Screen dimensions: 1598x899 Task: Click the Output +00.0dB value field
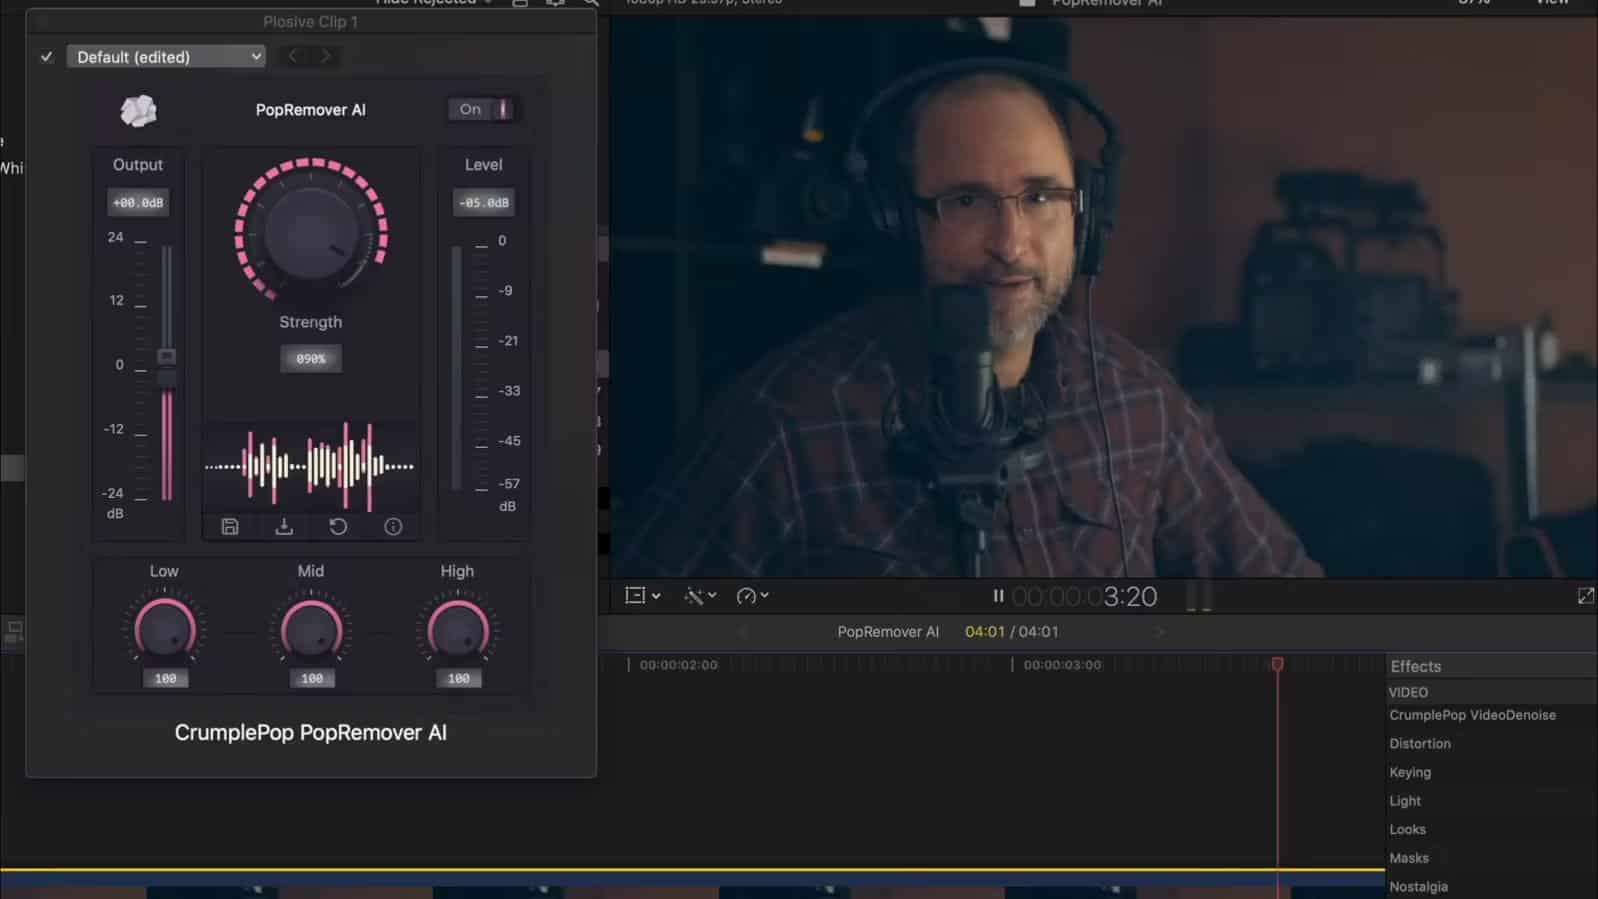tap(138, 203)
